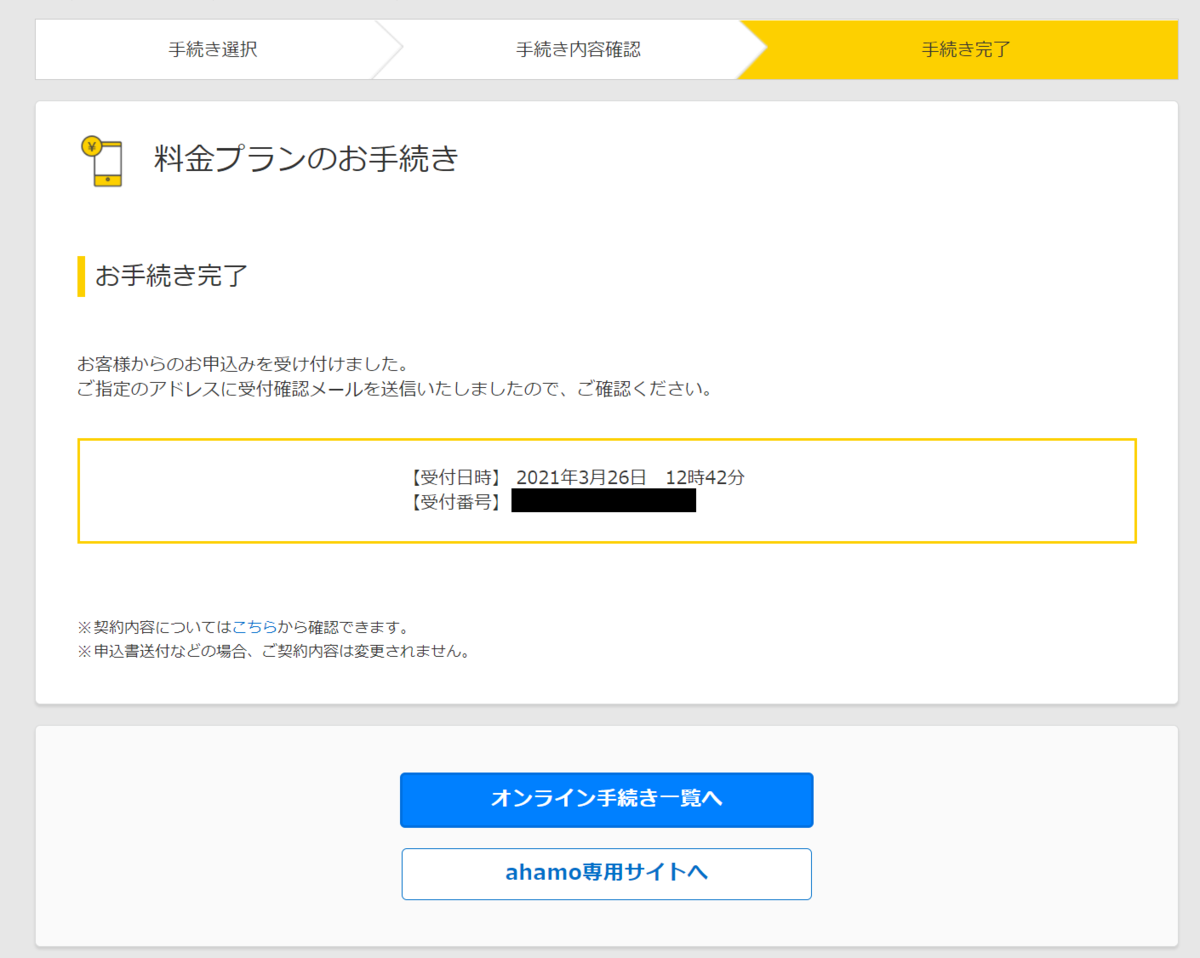Viewport: 1200px width, 958px height.
Task: Open the ahamo専用サイトへ button
Action: click(607, 873)
